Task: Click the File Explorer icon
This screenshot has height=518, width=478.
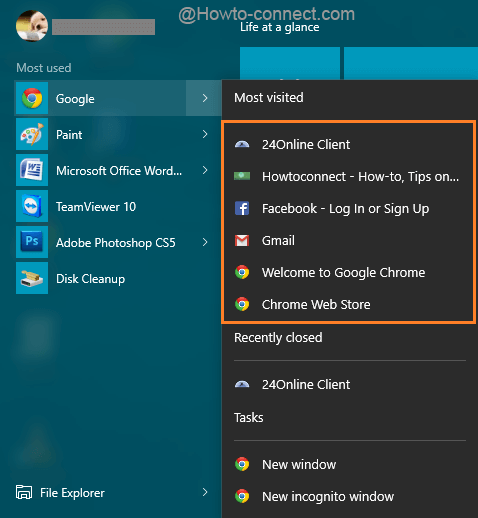Action: pyautogui.click(x=24, y=492)
